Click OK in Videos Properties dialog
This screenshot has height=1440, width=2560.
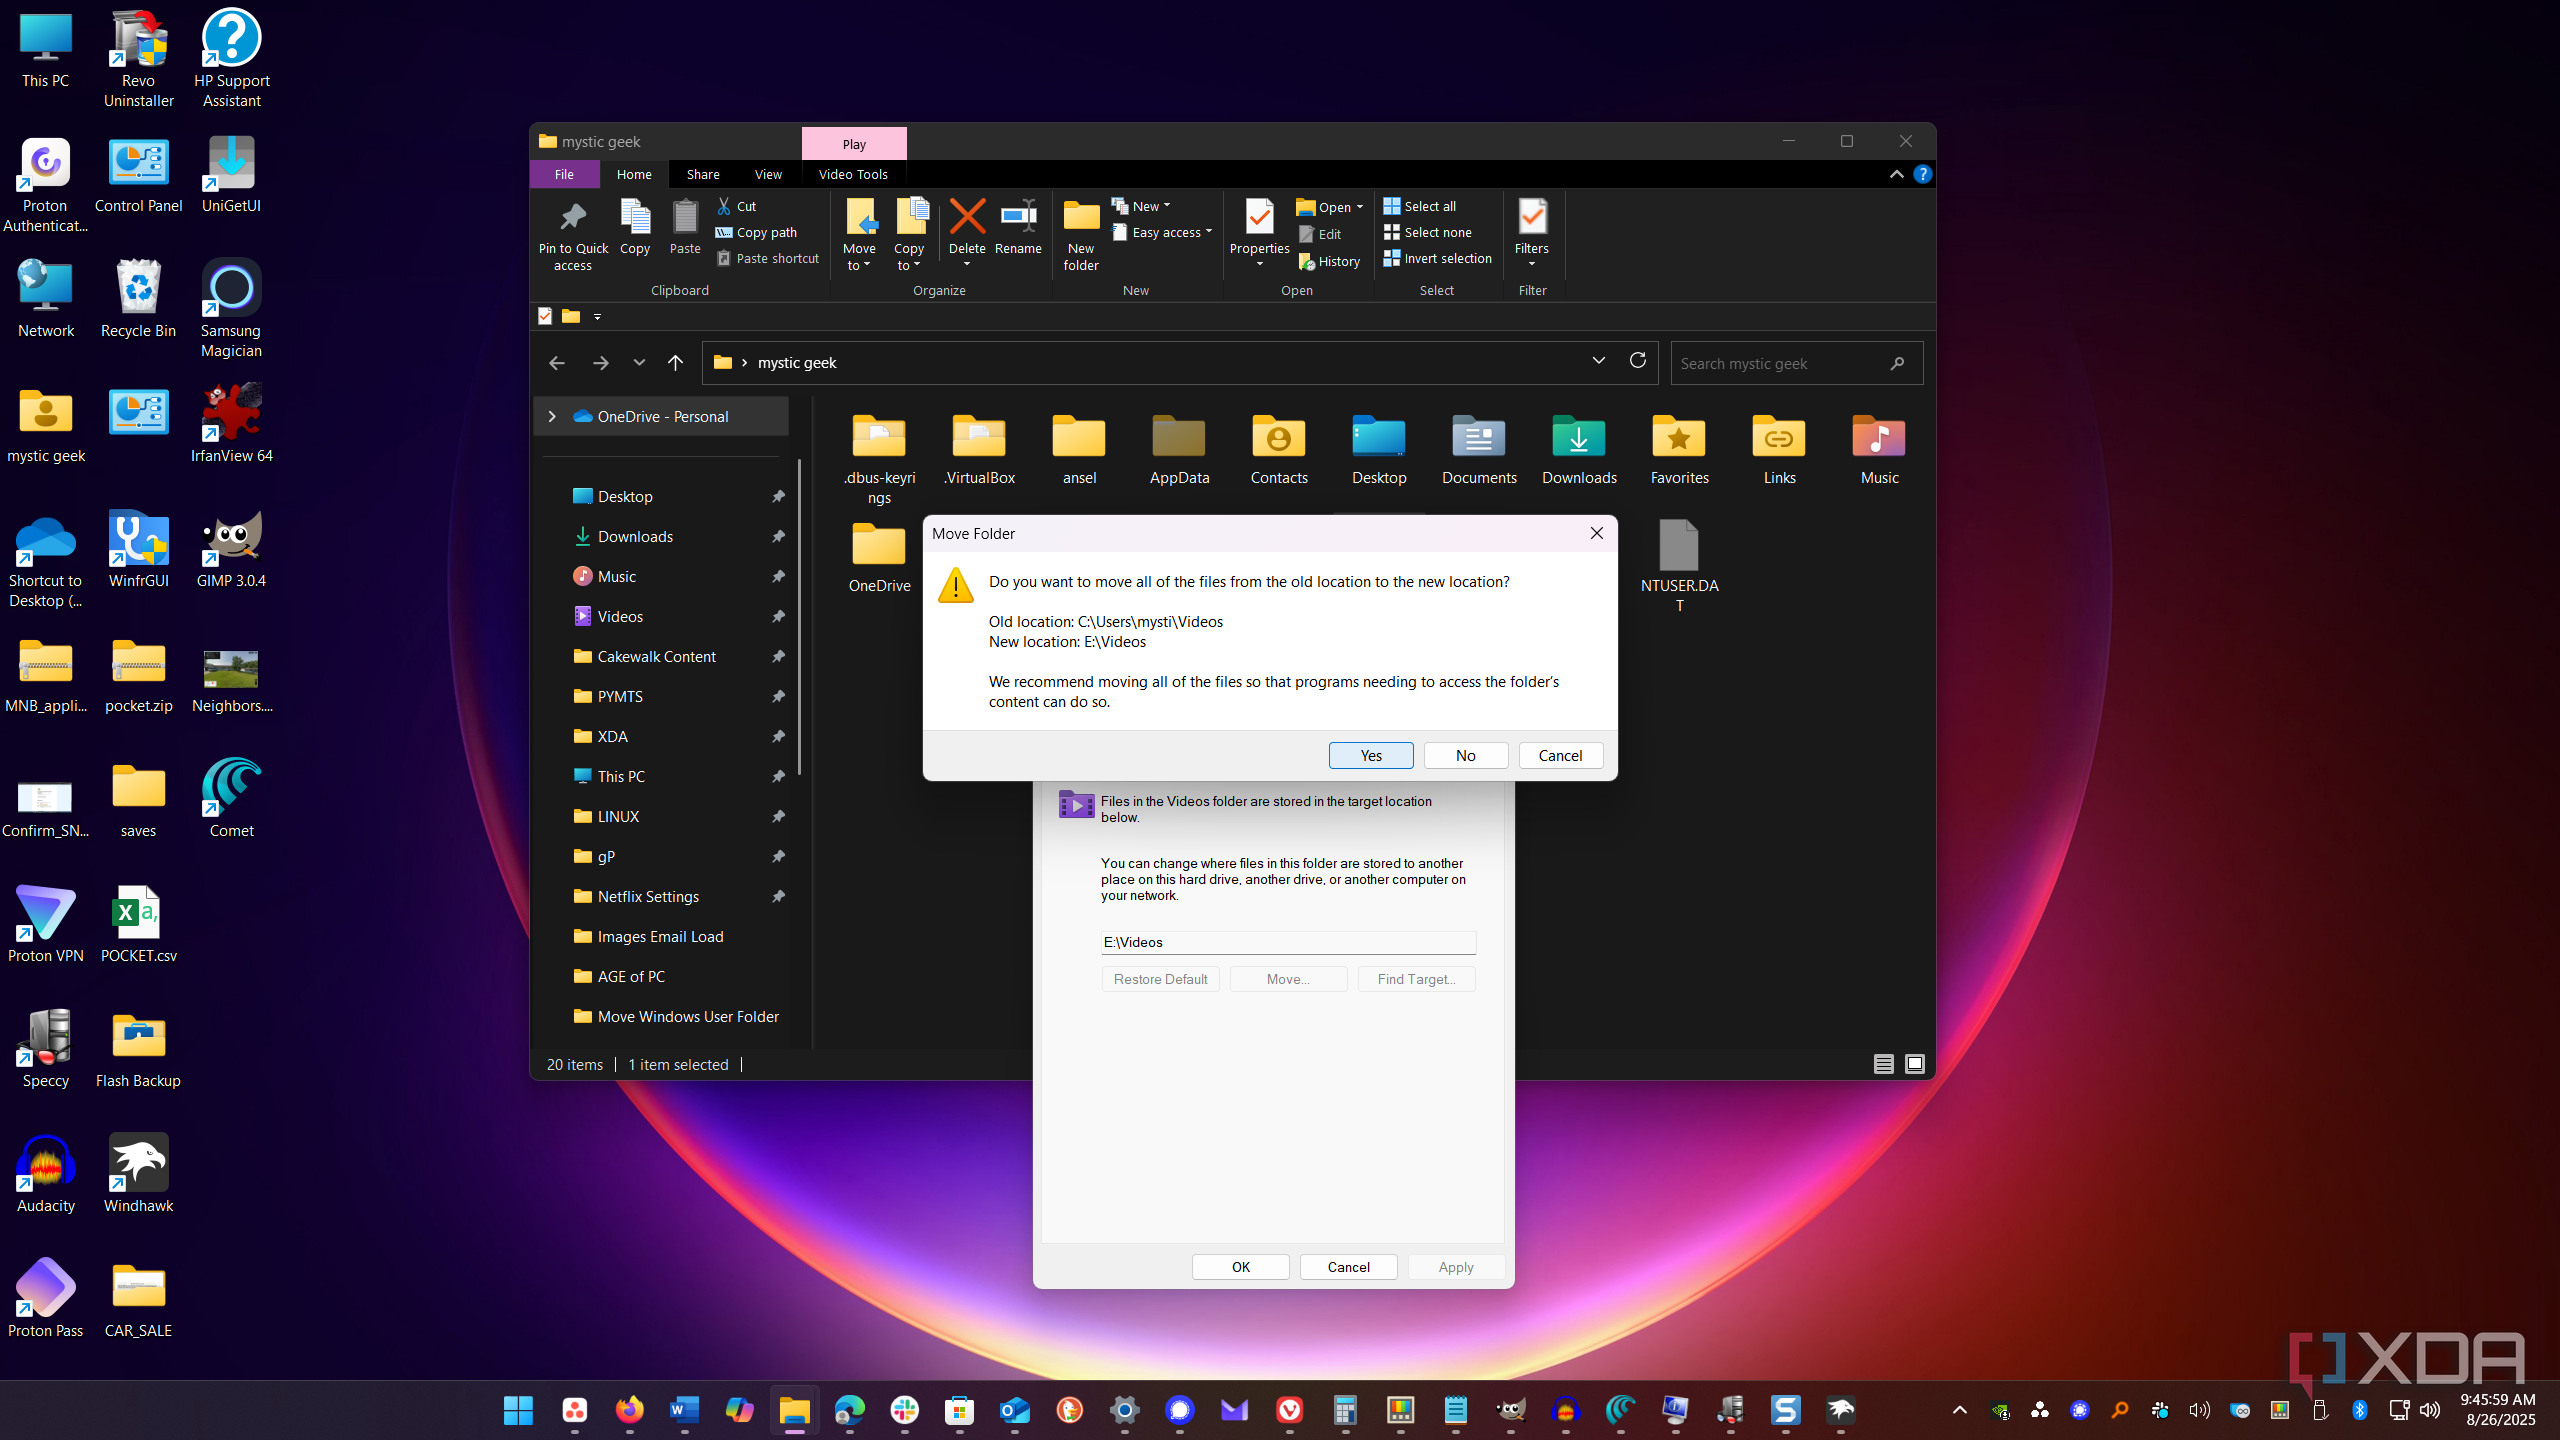[x=1240, y=1267]
